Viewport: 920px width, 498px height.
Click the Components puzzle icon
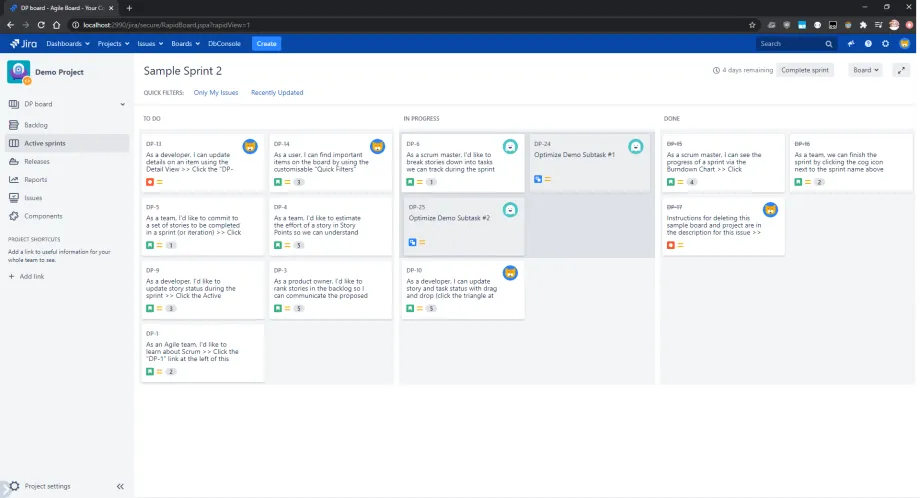coord(13,216)
